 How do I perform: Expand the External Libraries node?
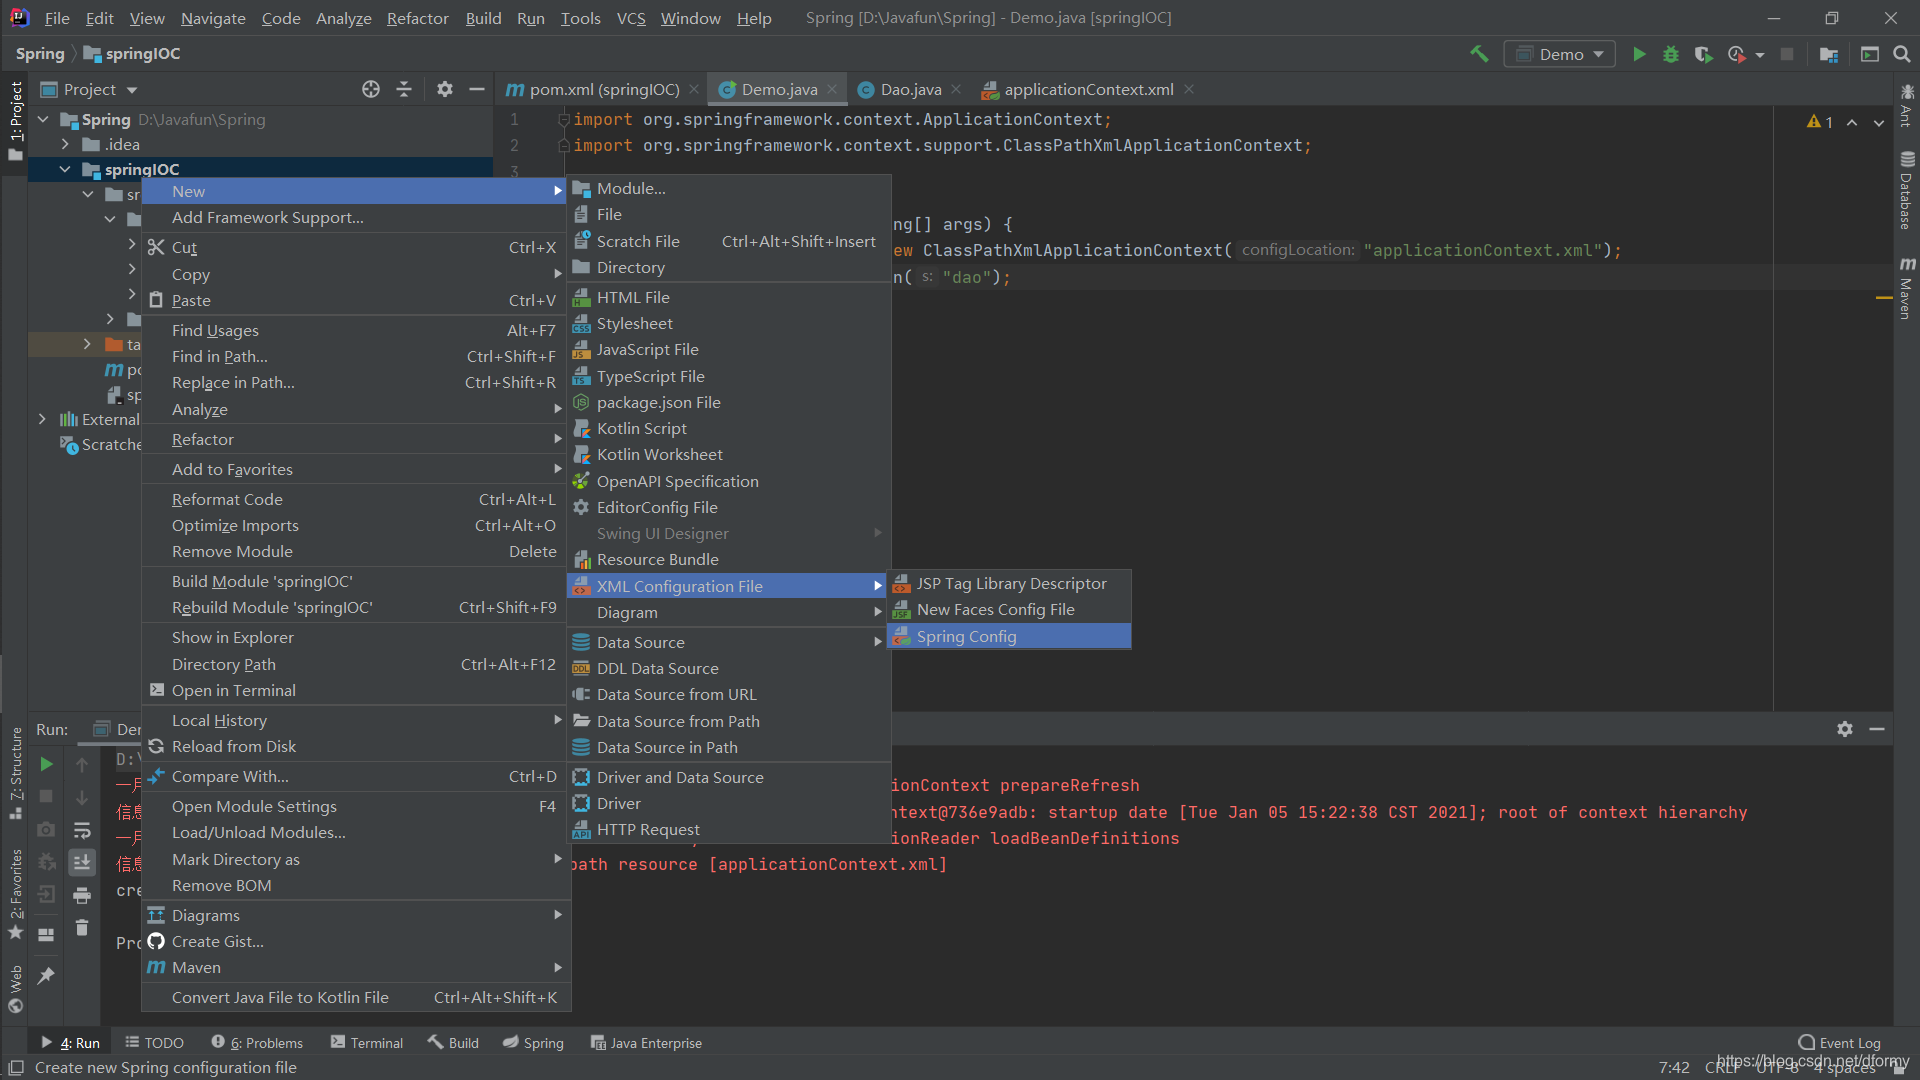42,419
